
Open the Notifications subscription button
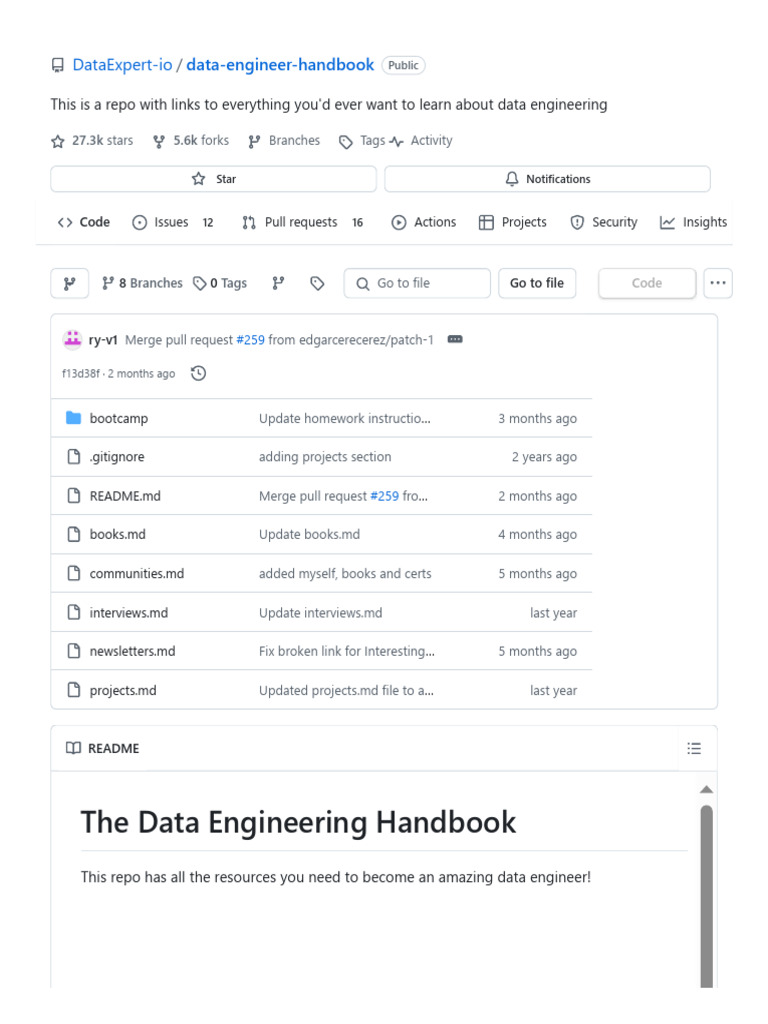(547, 179)
